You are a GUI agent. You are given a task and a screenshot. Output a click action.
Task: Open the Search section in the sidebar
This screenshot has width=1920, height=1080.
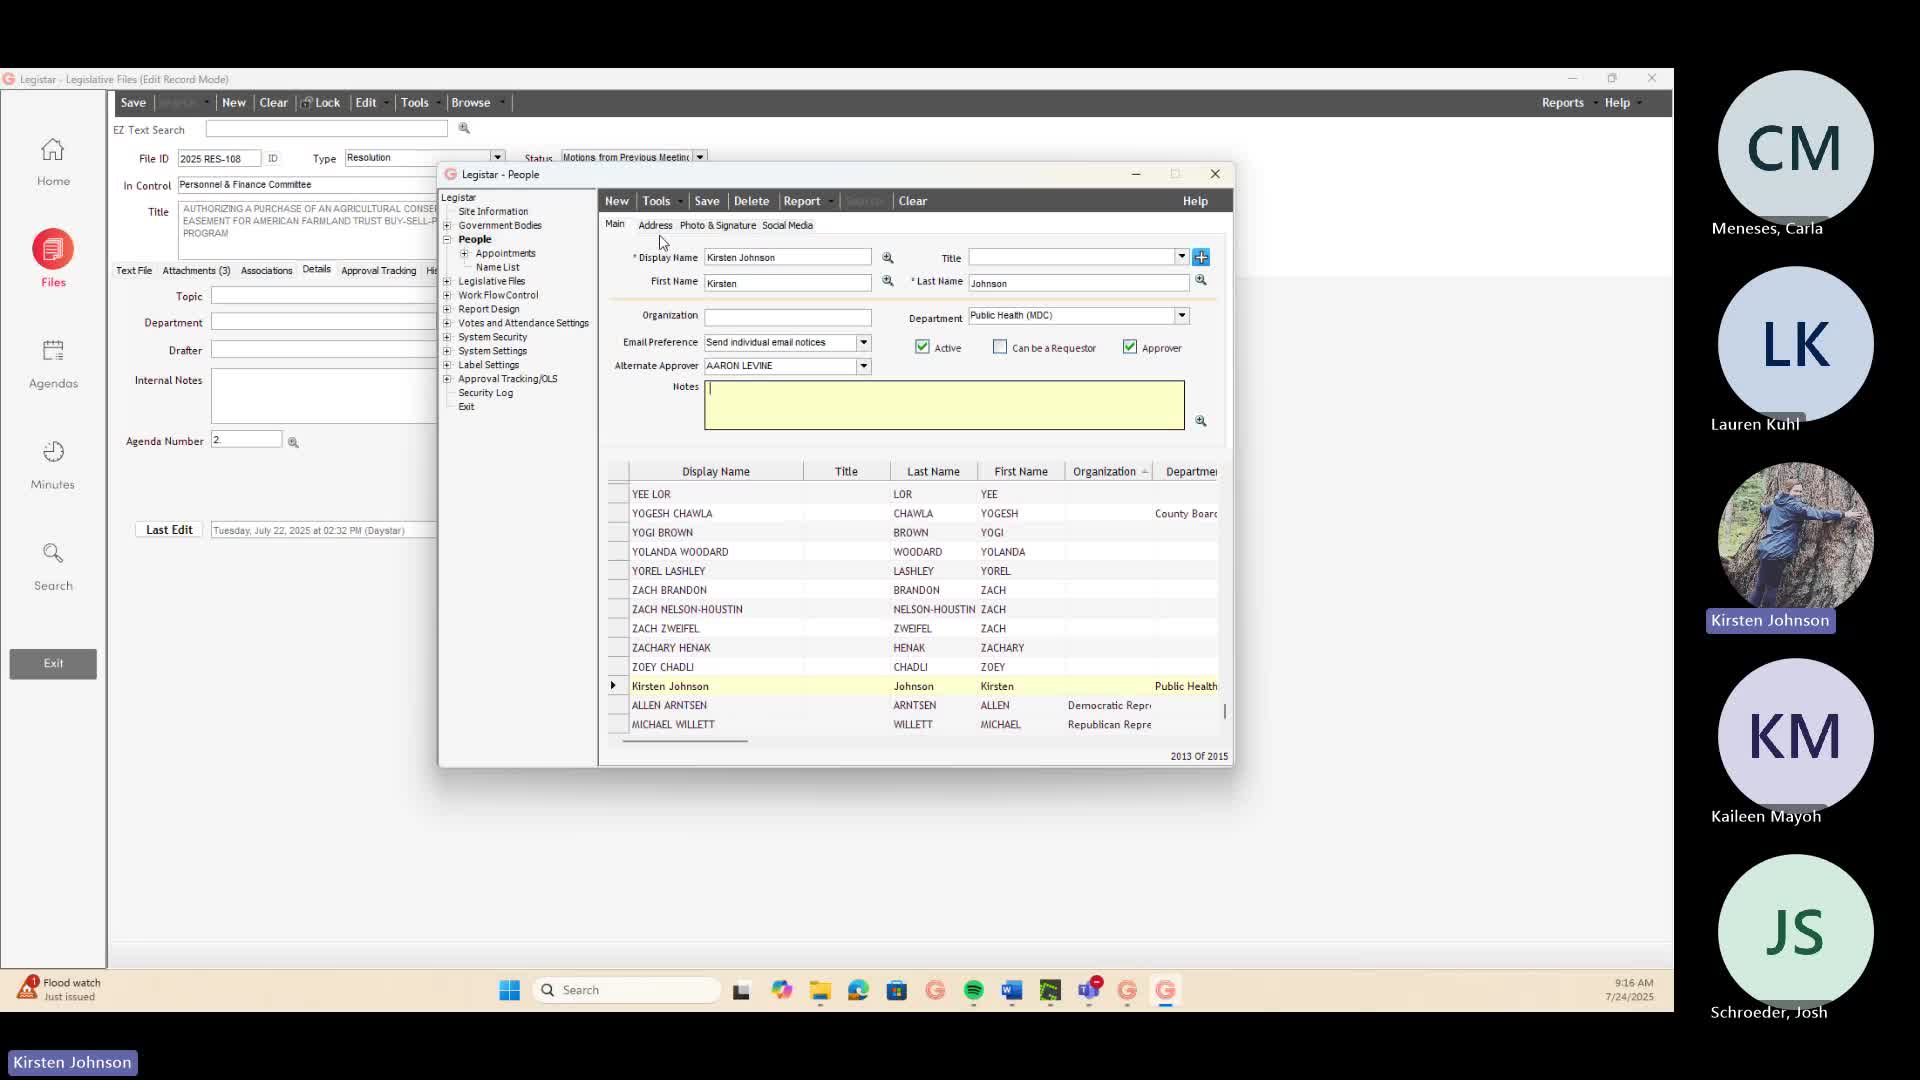click(x=53, y=566)
